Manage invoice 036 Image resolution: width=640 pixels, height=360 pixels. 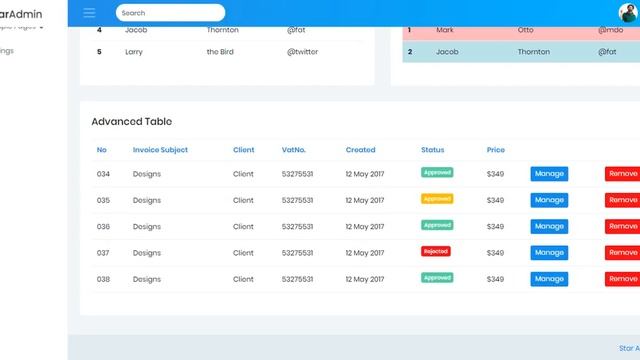[x=549, y=227]
